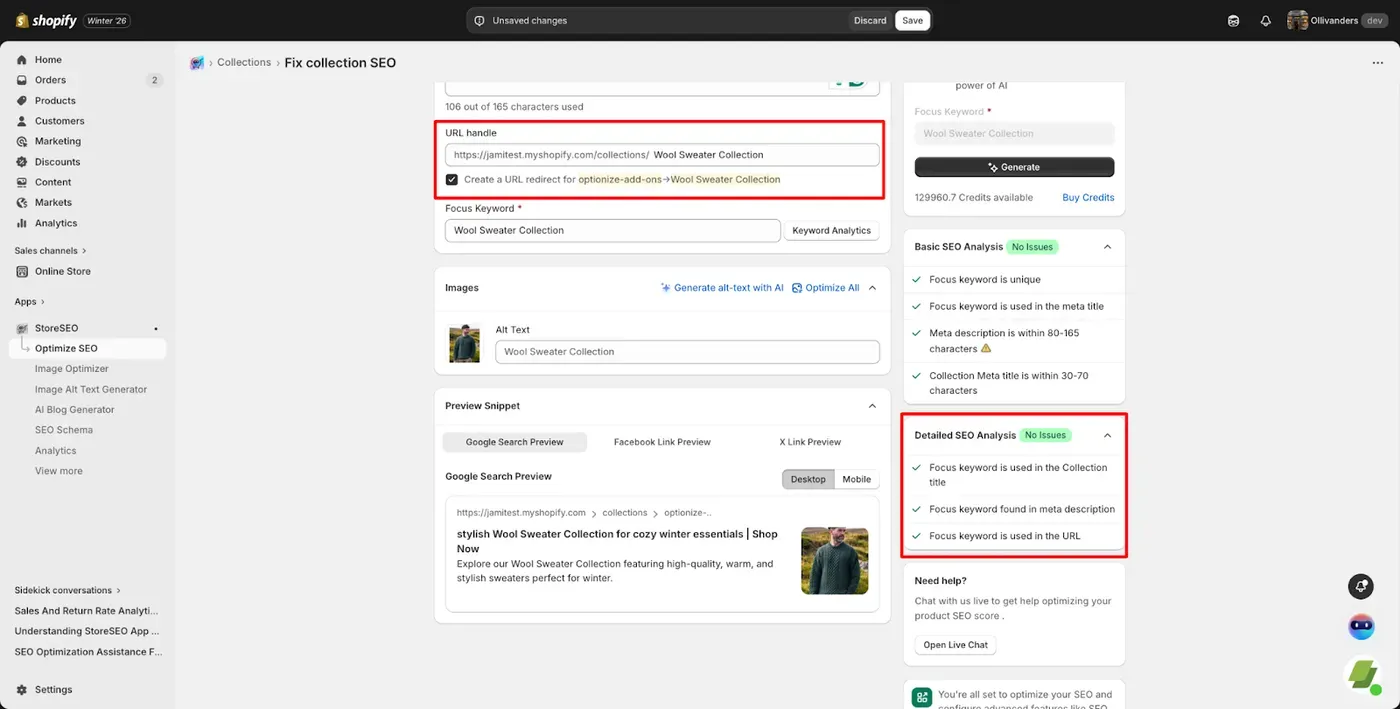This screenshot has width=1400, height=709.
Task: Click the Products tag icon
Action: [x=22, y=101]
